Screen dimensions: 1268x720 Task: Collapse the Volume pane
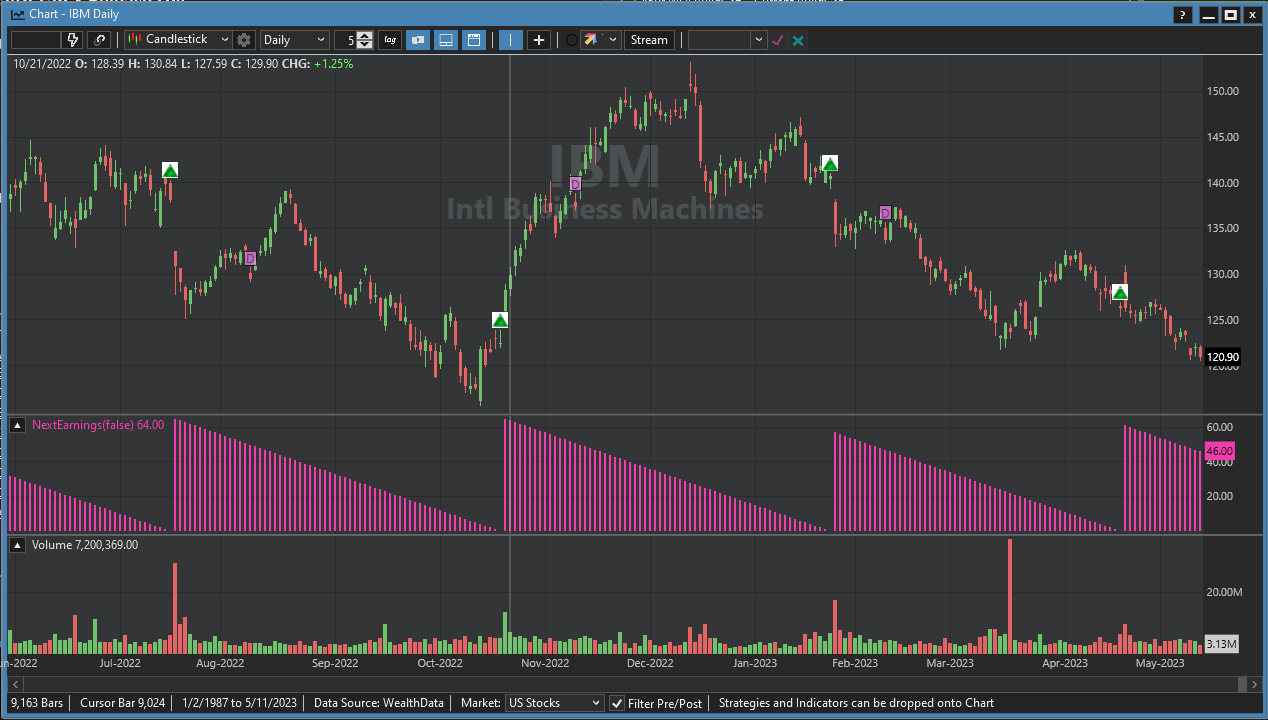18,545
